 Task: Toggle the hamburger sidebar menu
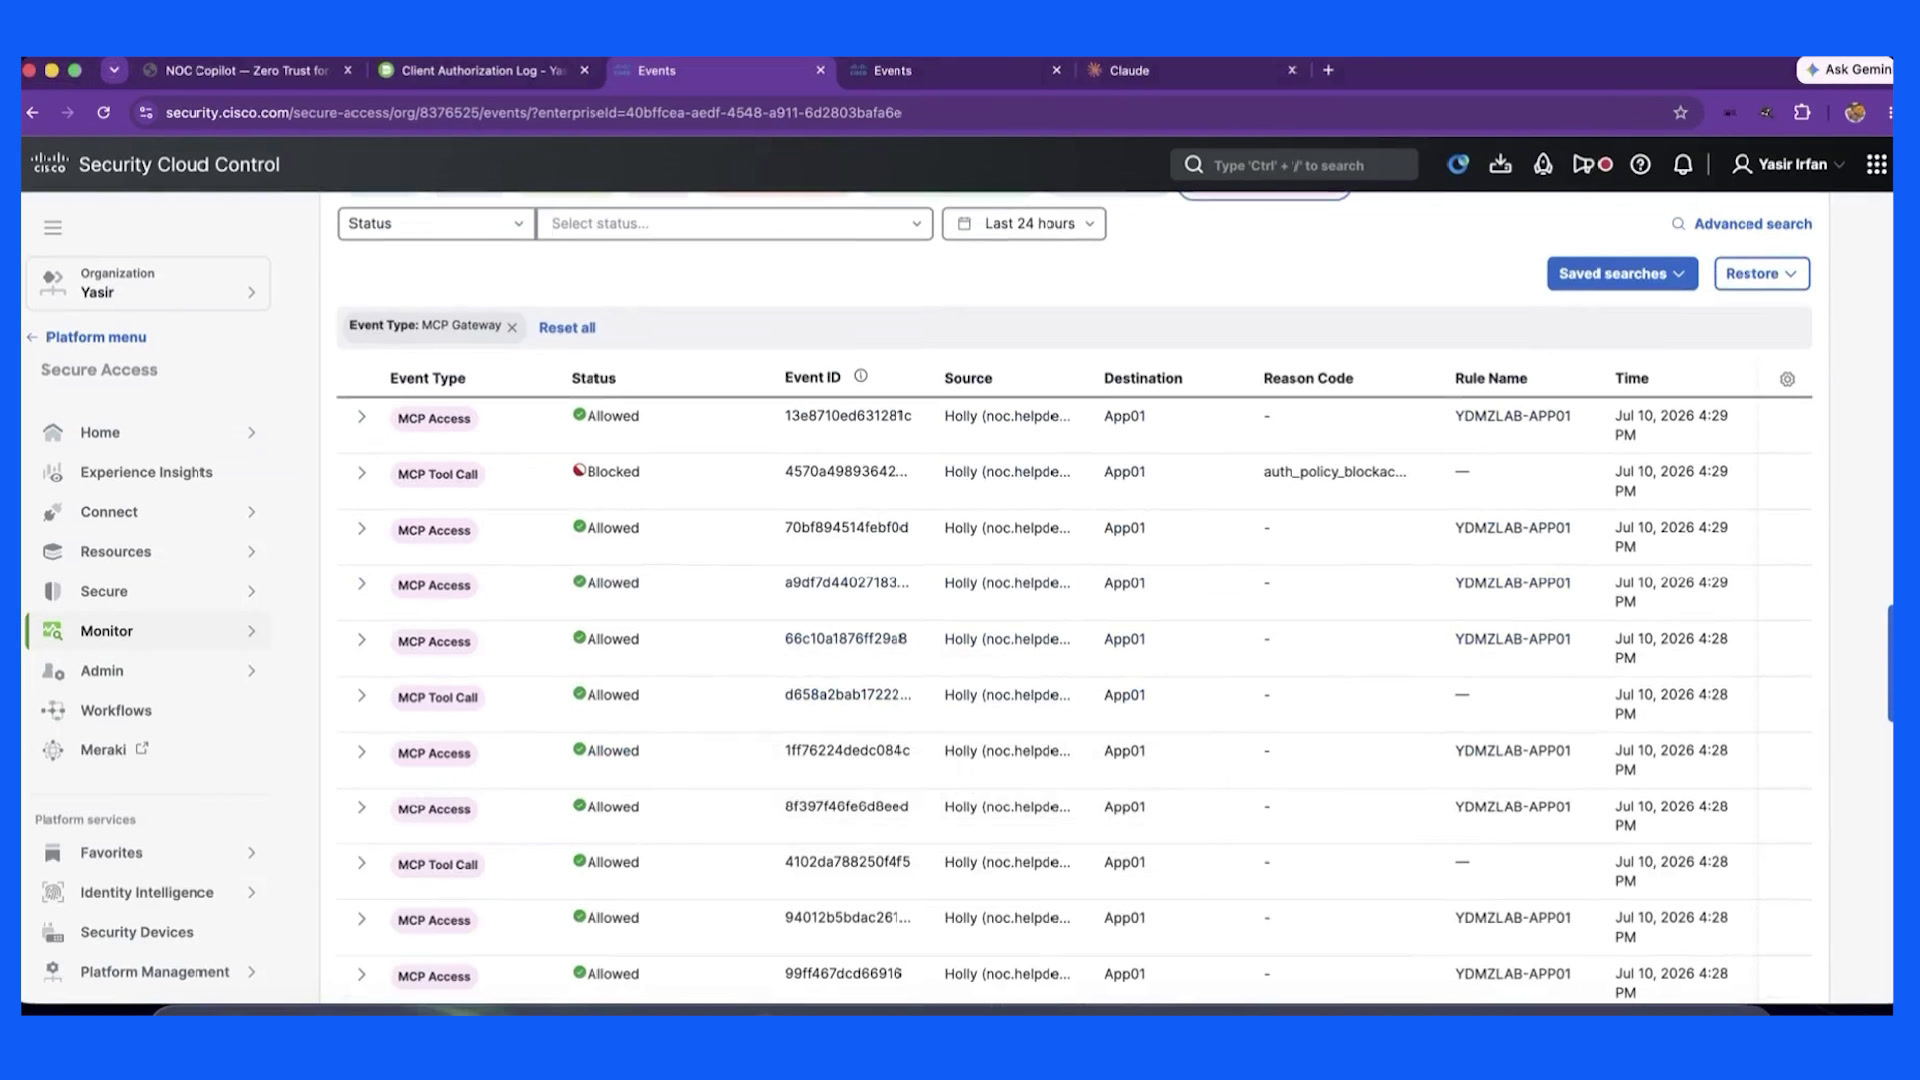click(53, 228)
